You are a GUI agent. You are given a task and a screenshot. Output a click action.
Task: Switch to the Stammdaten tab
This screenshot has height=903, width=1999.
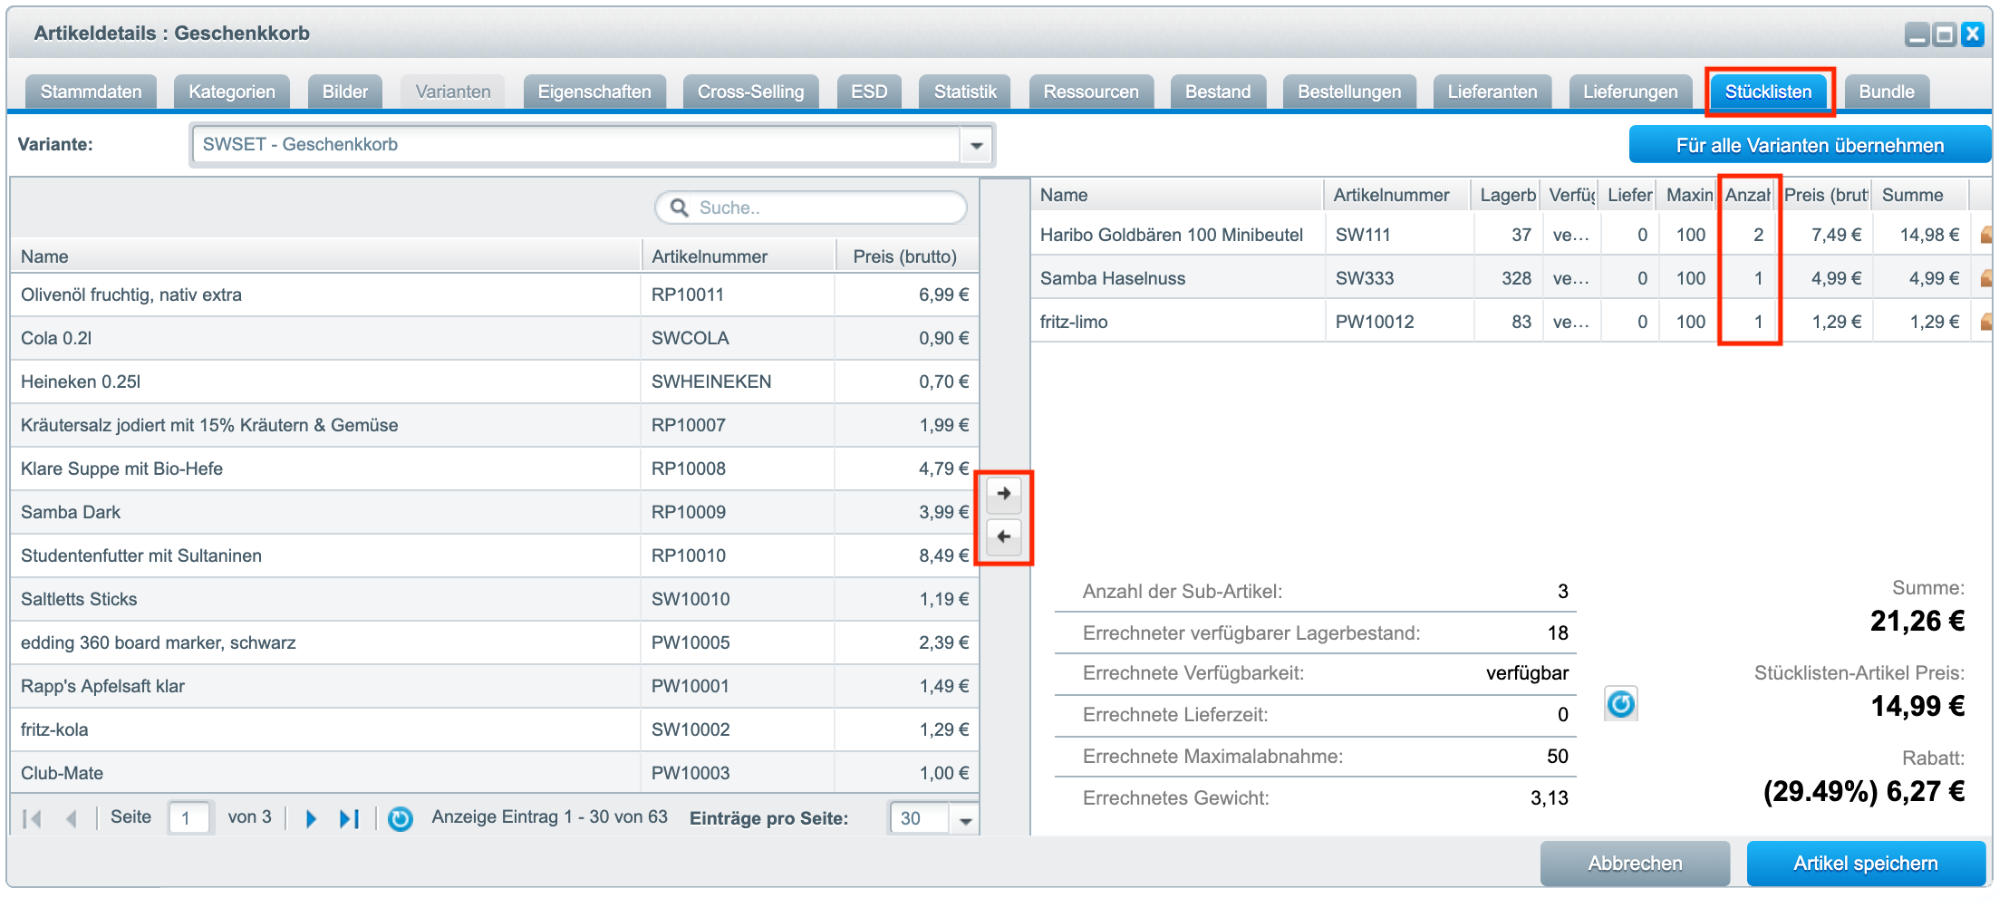[91, 92]
